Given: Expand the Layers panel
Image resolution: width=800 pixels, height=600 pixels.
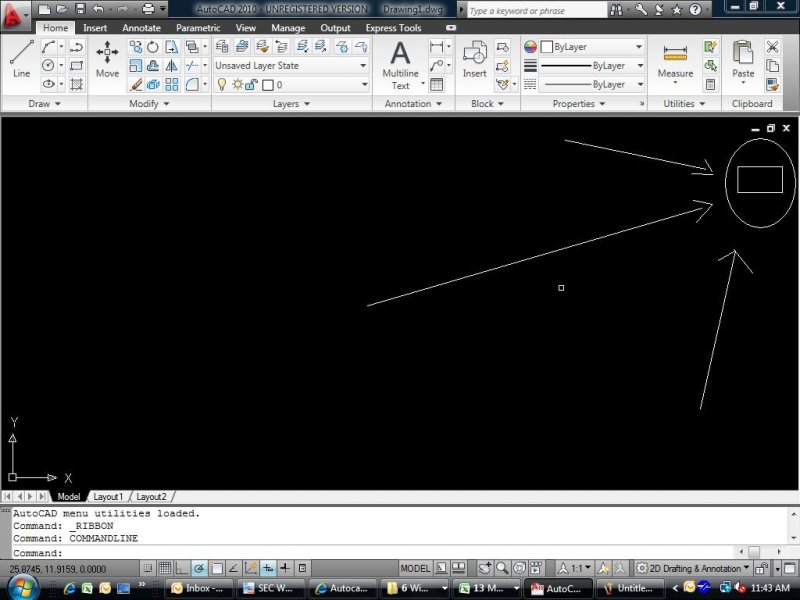Looking at the screenshot, I should [291, 104].
